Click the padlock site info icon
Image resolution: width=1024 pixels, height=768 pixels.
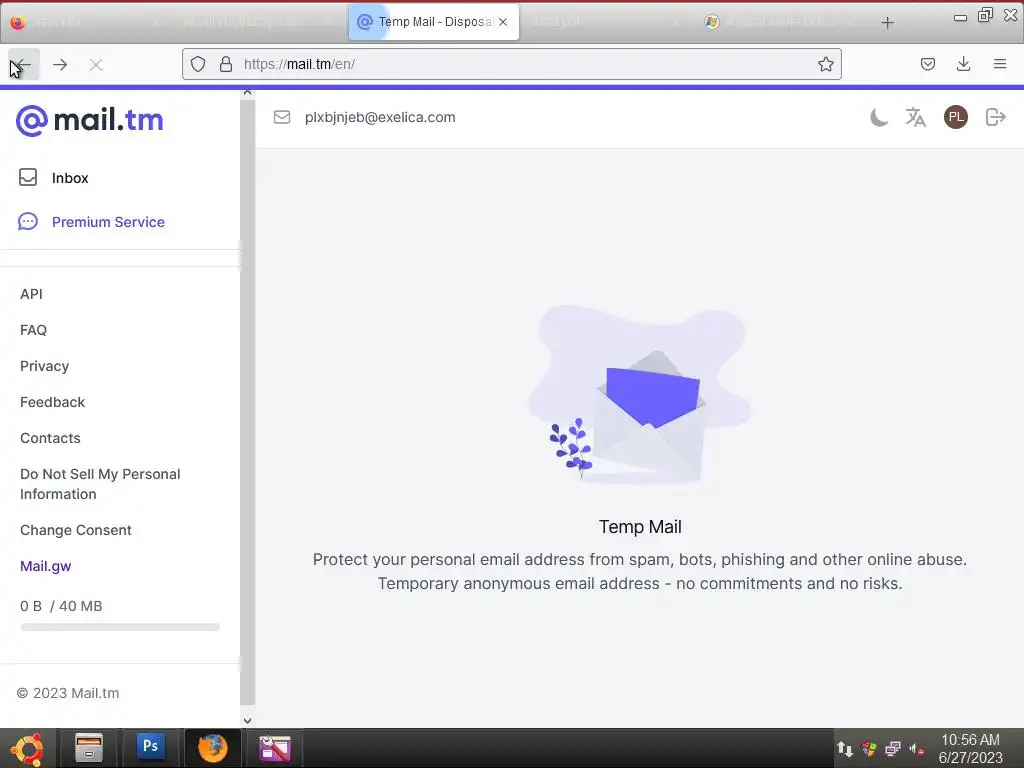tap(226, 64)
